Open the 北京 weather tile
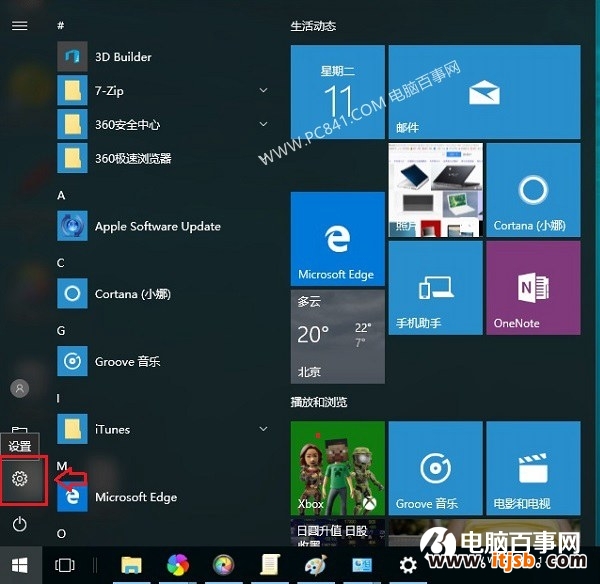 pos(337,337)
